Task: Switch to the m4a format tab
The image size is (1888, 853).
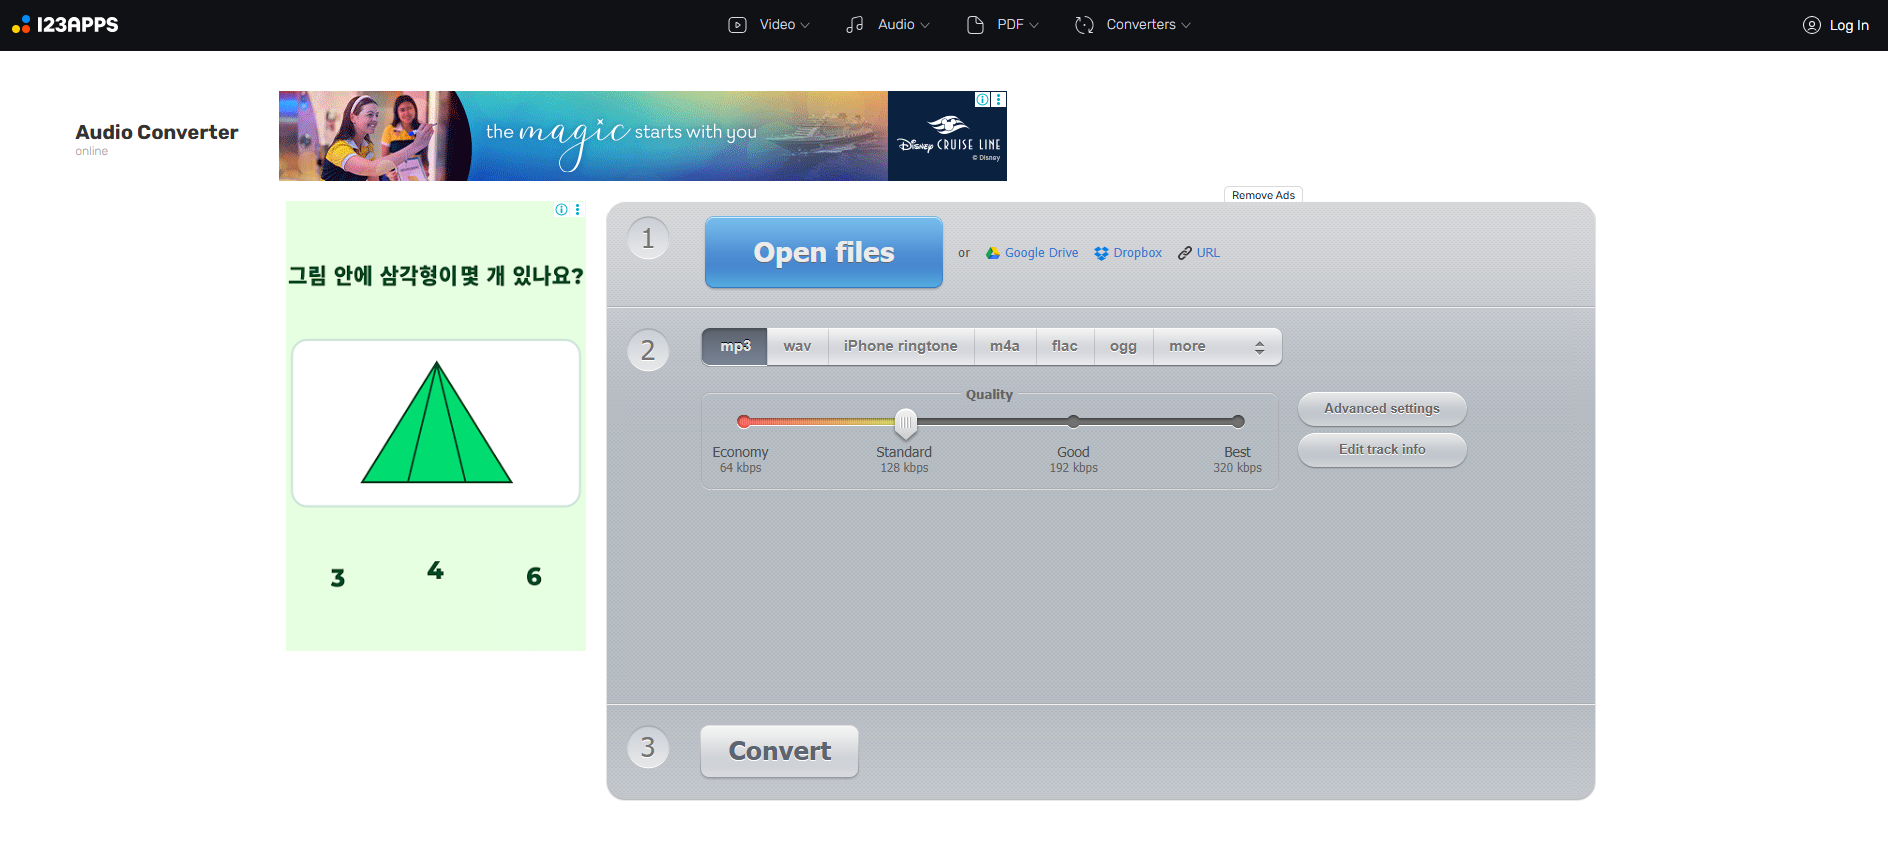Action: point(1004,346)
